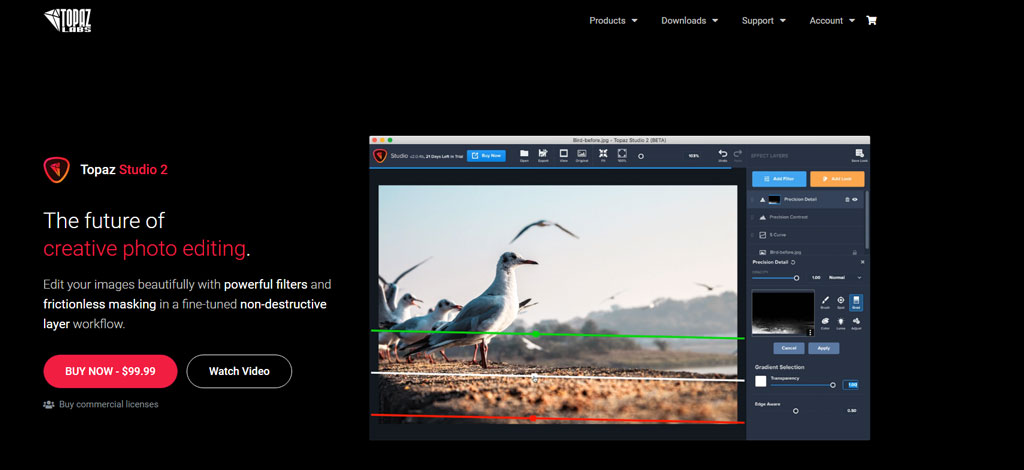Click the Edge Aware slider handle
The width and height of the screenshot is (1024, 470).
coord(795,411)
